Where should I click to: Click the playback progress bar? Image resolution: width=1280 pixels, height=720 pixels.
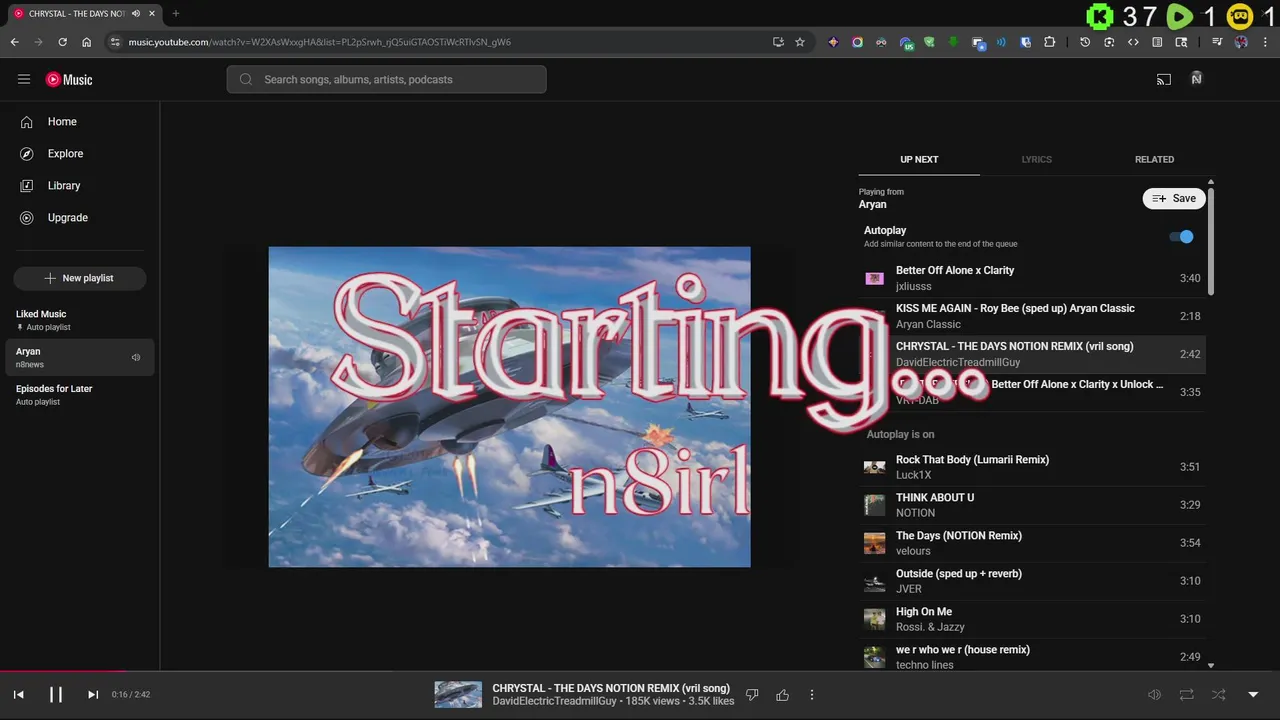tap(640, 671)
